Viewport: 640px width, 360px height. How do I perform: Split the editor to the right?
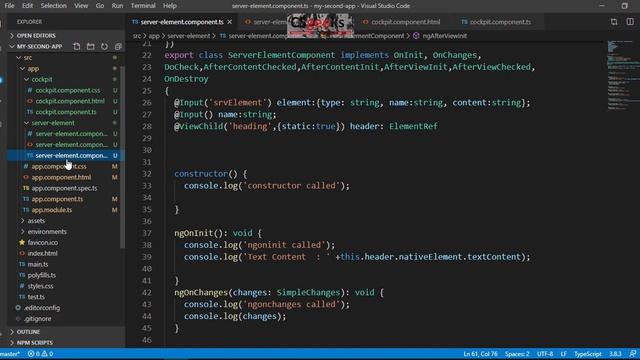[630, 22]
